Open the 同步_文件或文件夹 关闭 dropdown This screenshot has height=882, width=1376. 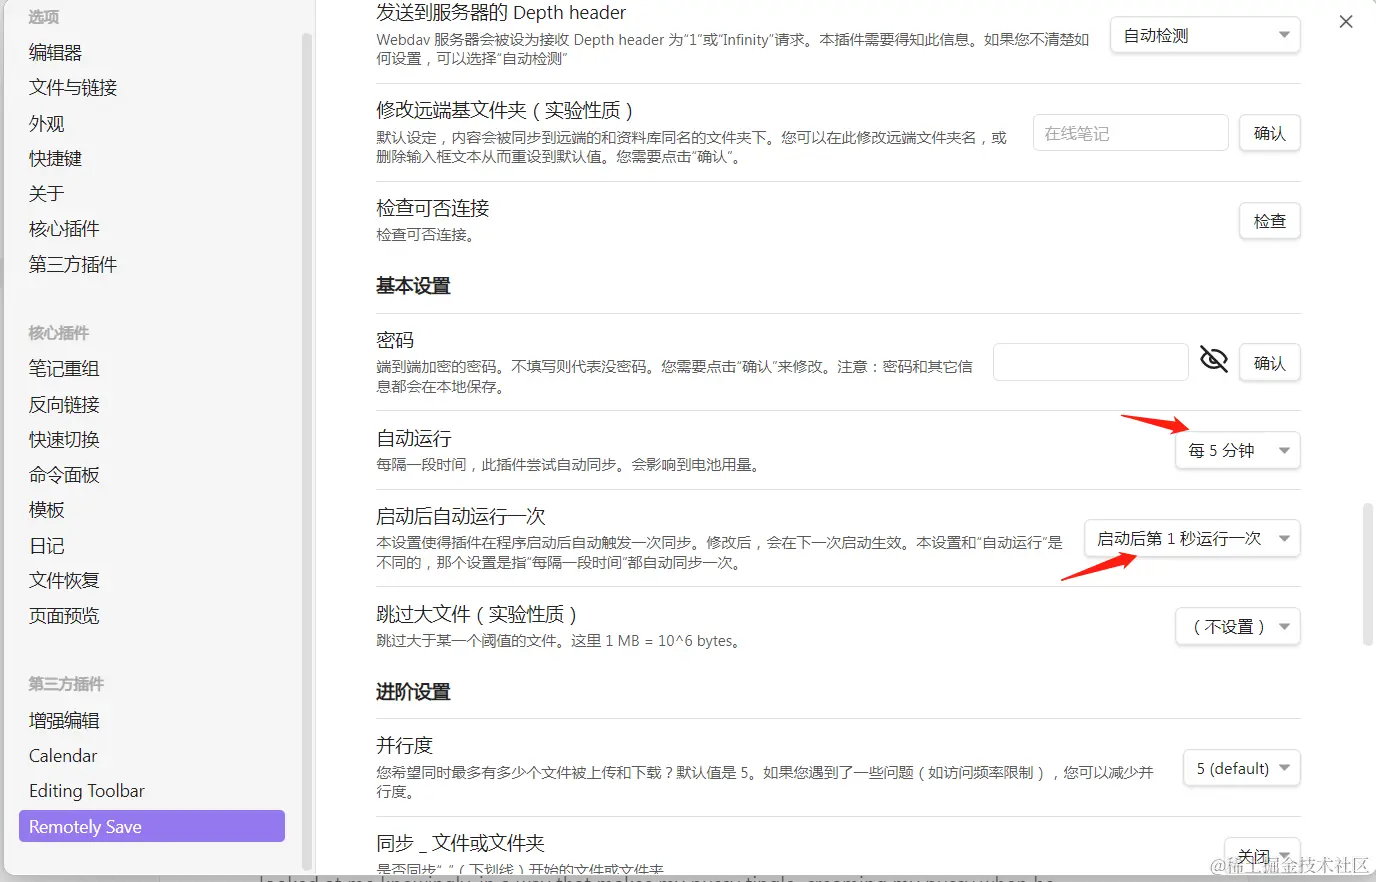click(x=1262, y=856)
